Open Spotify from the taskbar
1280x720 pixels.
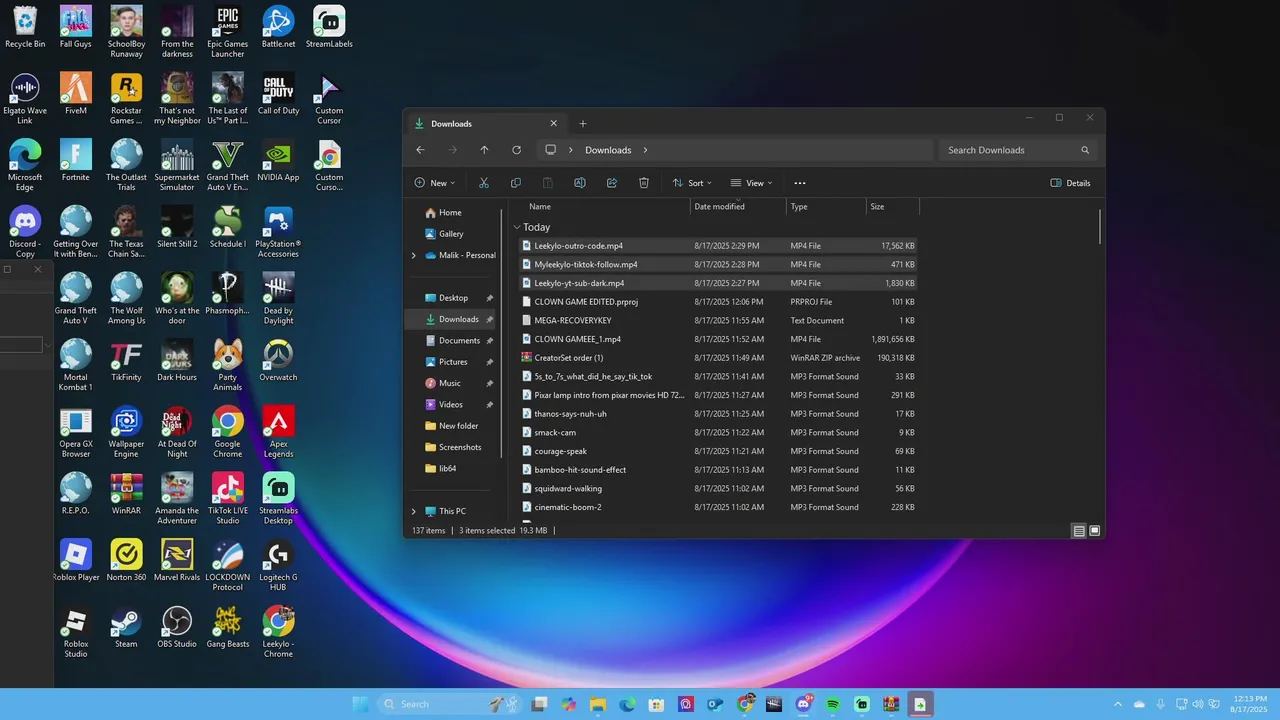(833, 704)
